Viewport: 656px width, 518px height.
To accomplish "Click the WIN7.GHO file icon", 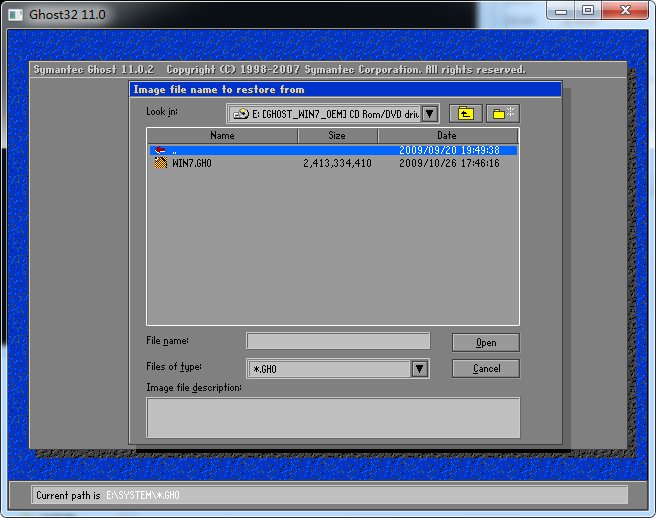I will click(x=161, y=163).
